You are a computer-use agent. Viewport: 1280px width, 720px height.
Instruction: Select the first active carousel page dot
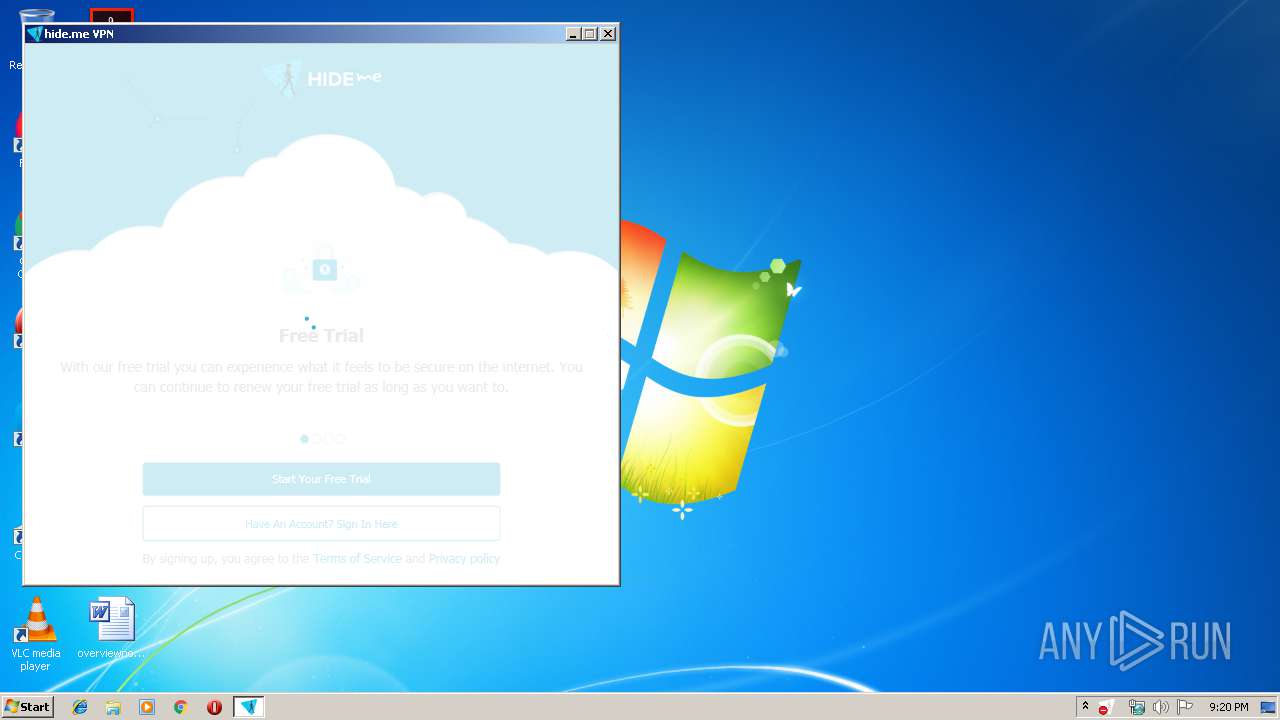305,439
